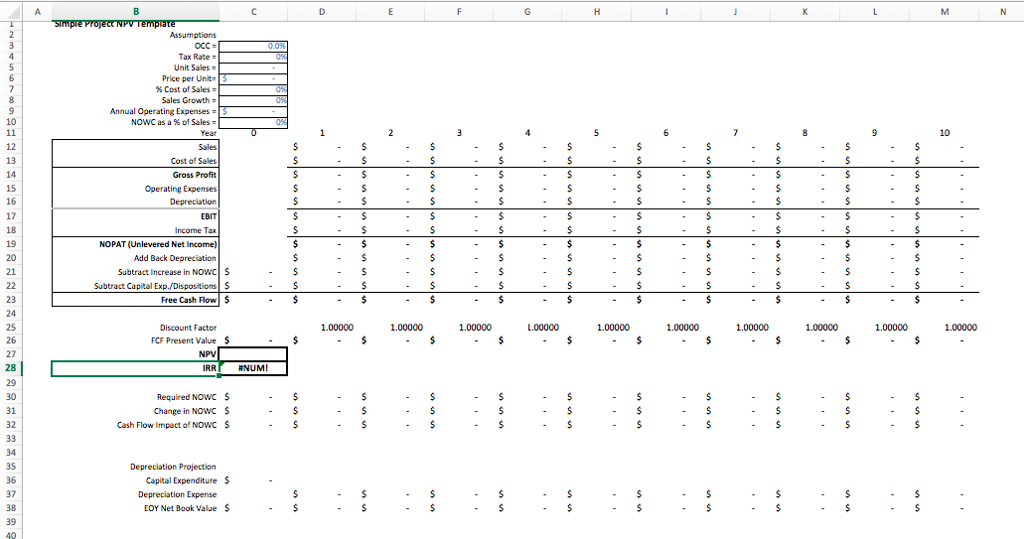This screenshot has height=539, width=1024.
Task: Click the Sales Growth value cell
Action: tap(253, 100)
